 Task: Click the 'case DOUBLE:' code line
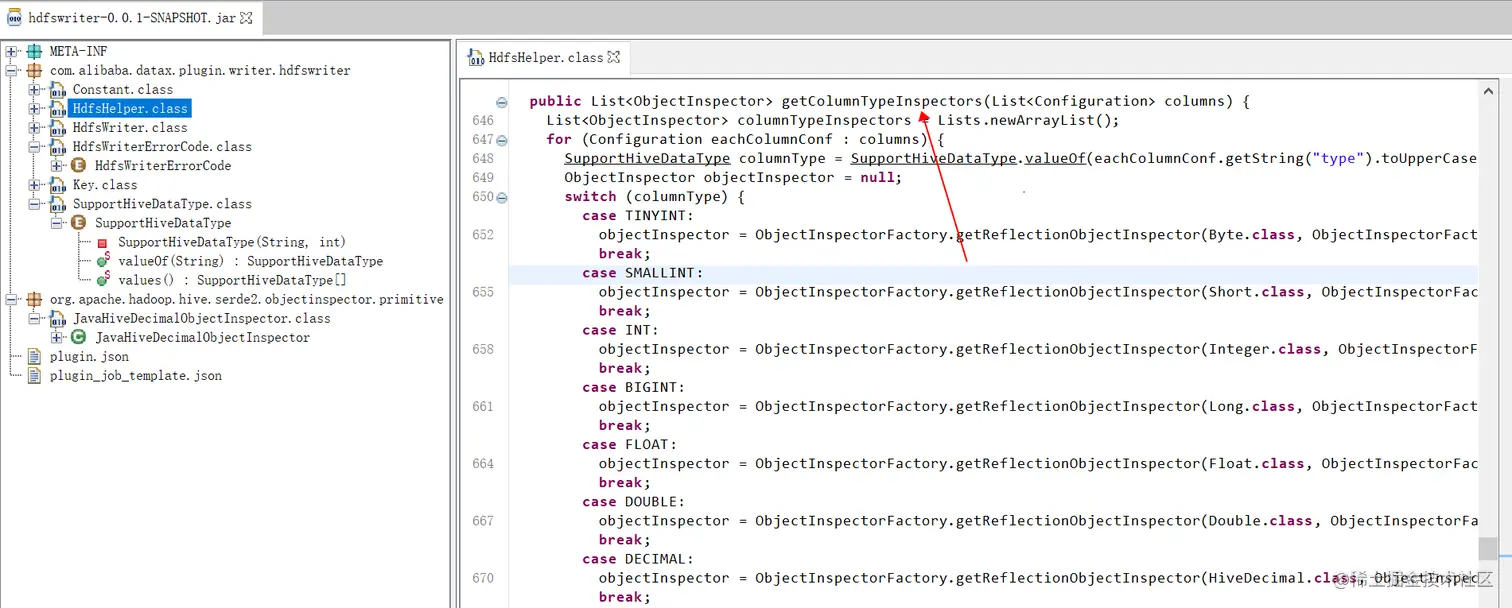tap(633, 501)
